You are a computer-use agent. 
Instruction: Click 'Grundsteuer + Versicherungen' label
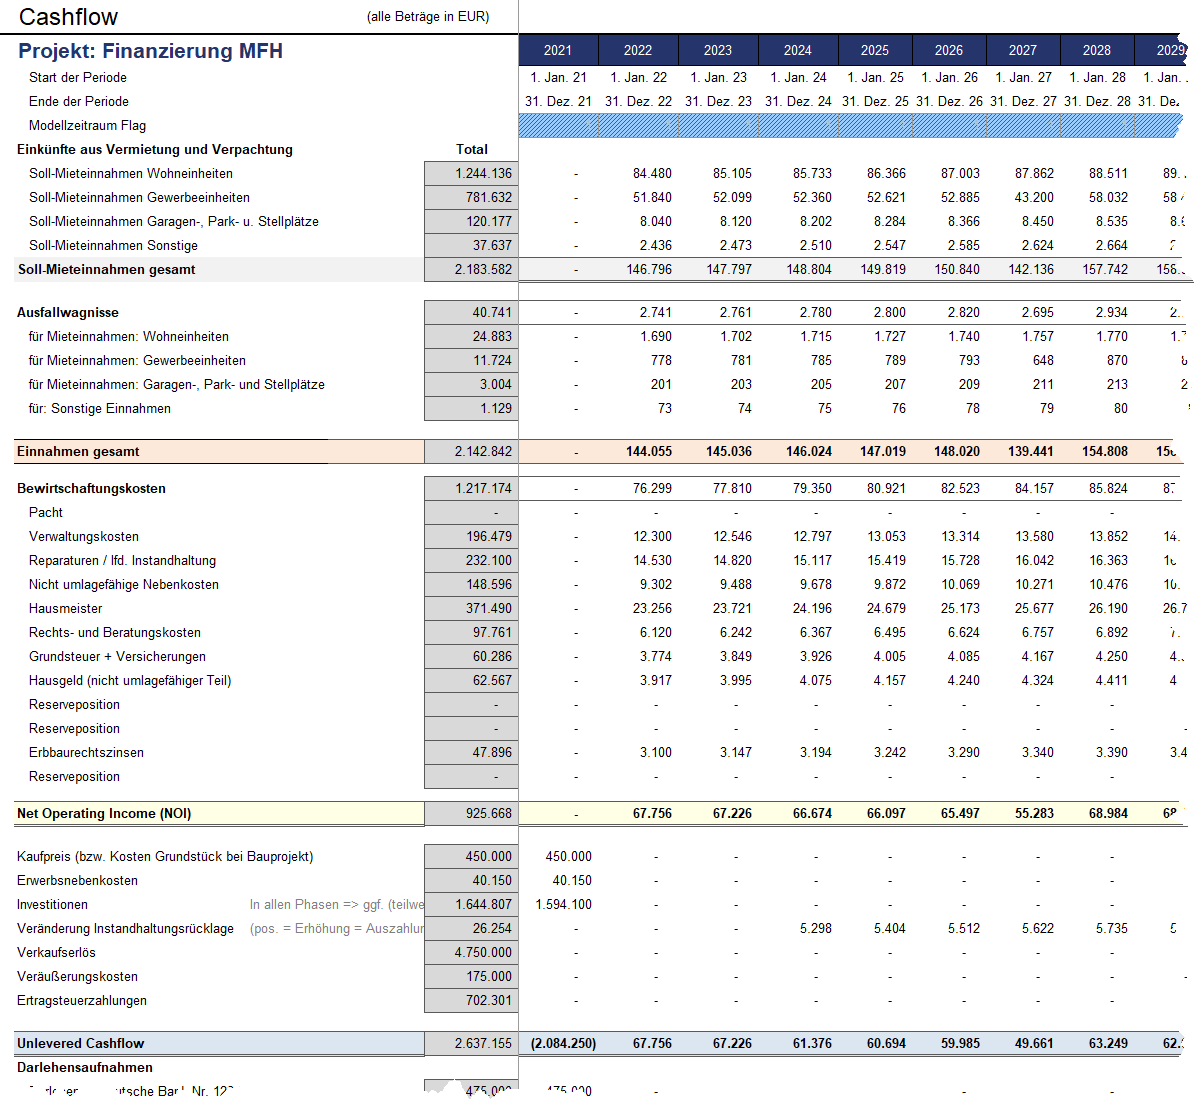point(117,656)
